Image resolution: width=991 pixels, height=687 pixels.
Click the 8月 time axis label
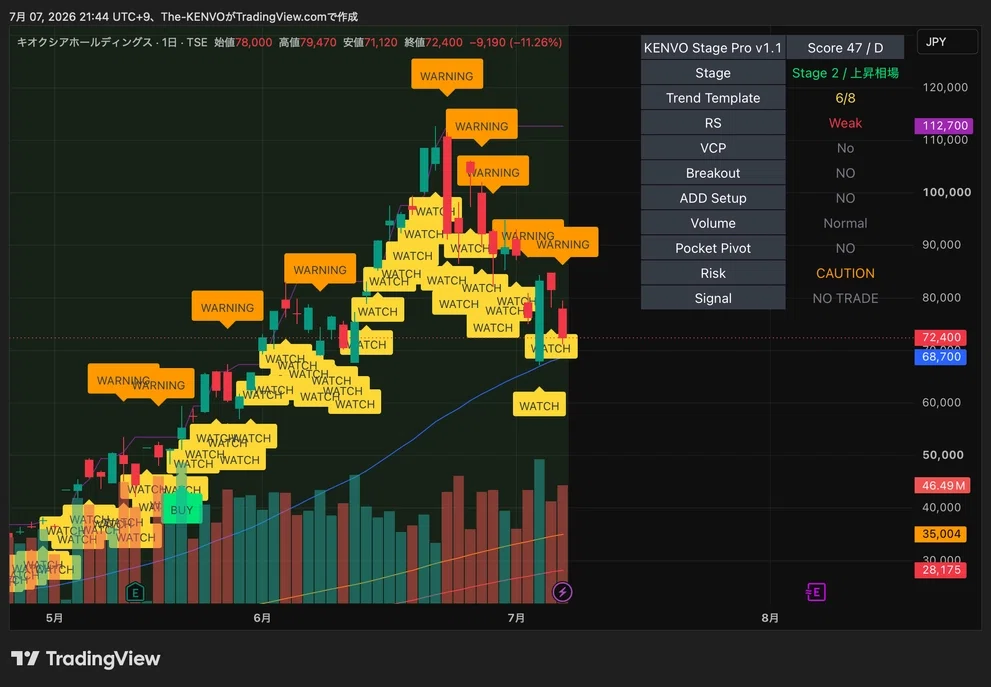(770, 617)
